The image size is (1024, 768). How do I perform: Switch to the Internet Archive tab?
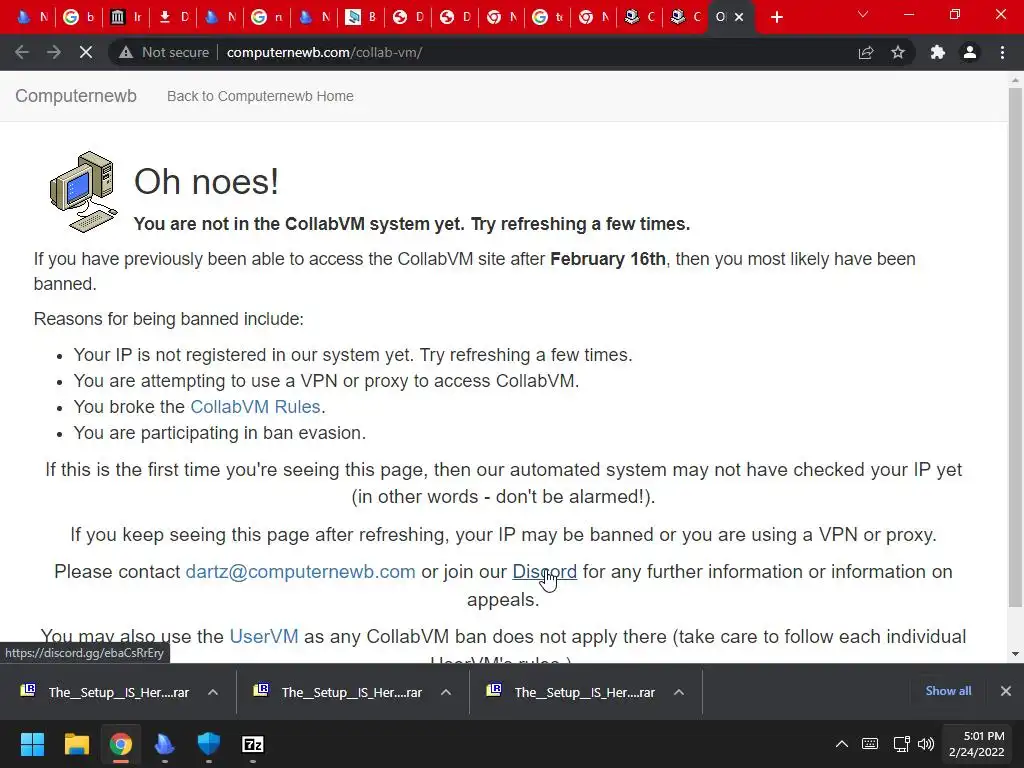coord(126,17)
